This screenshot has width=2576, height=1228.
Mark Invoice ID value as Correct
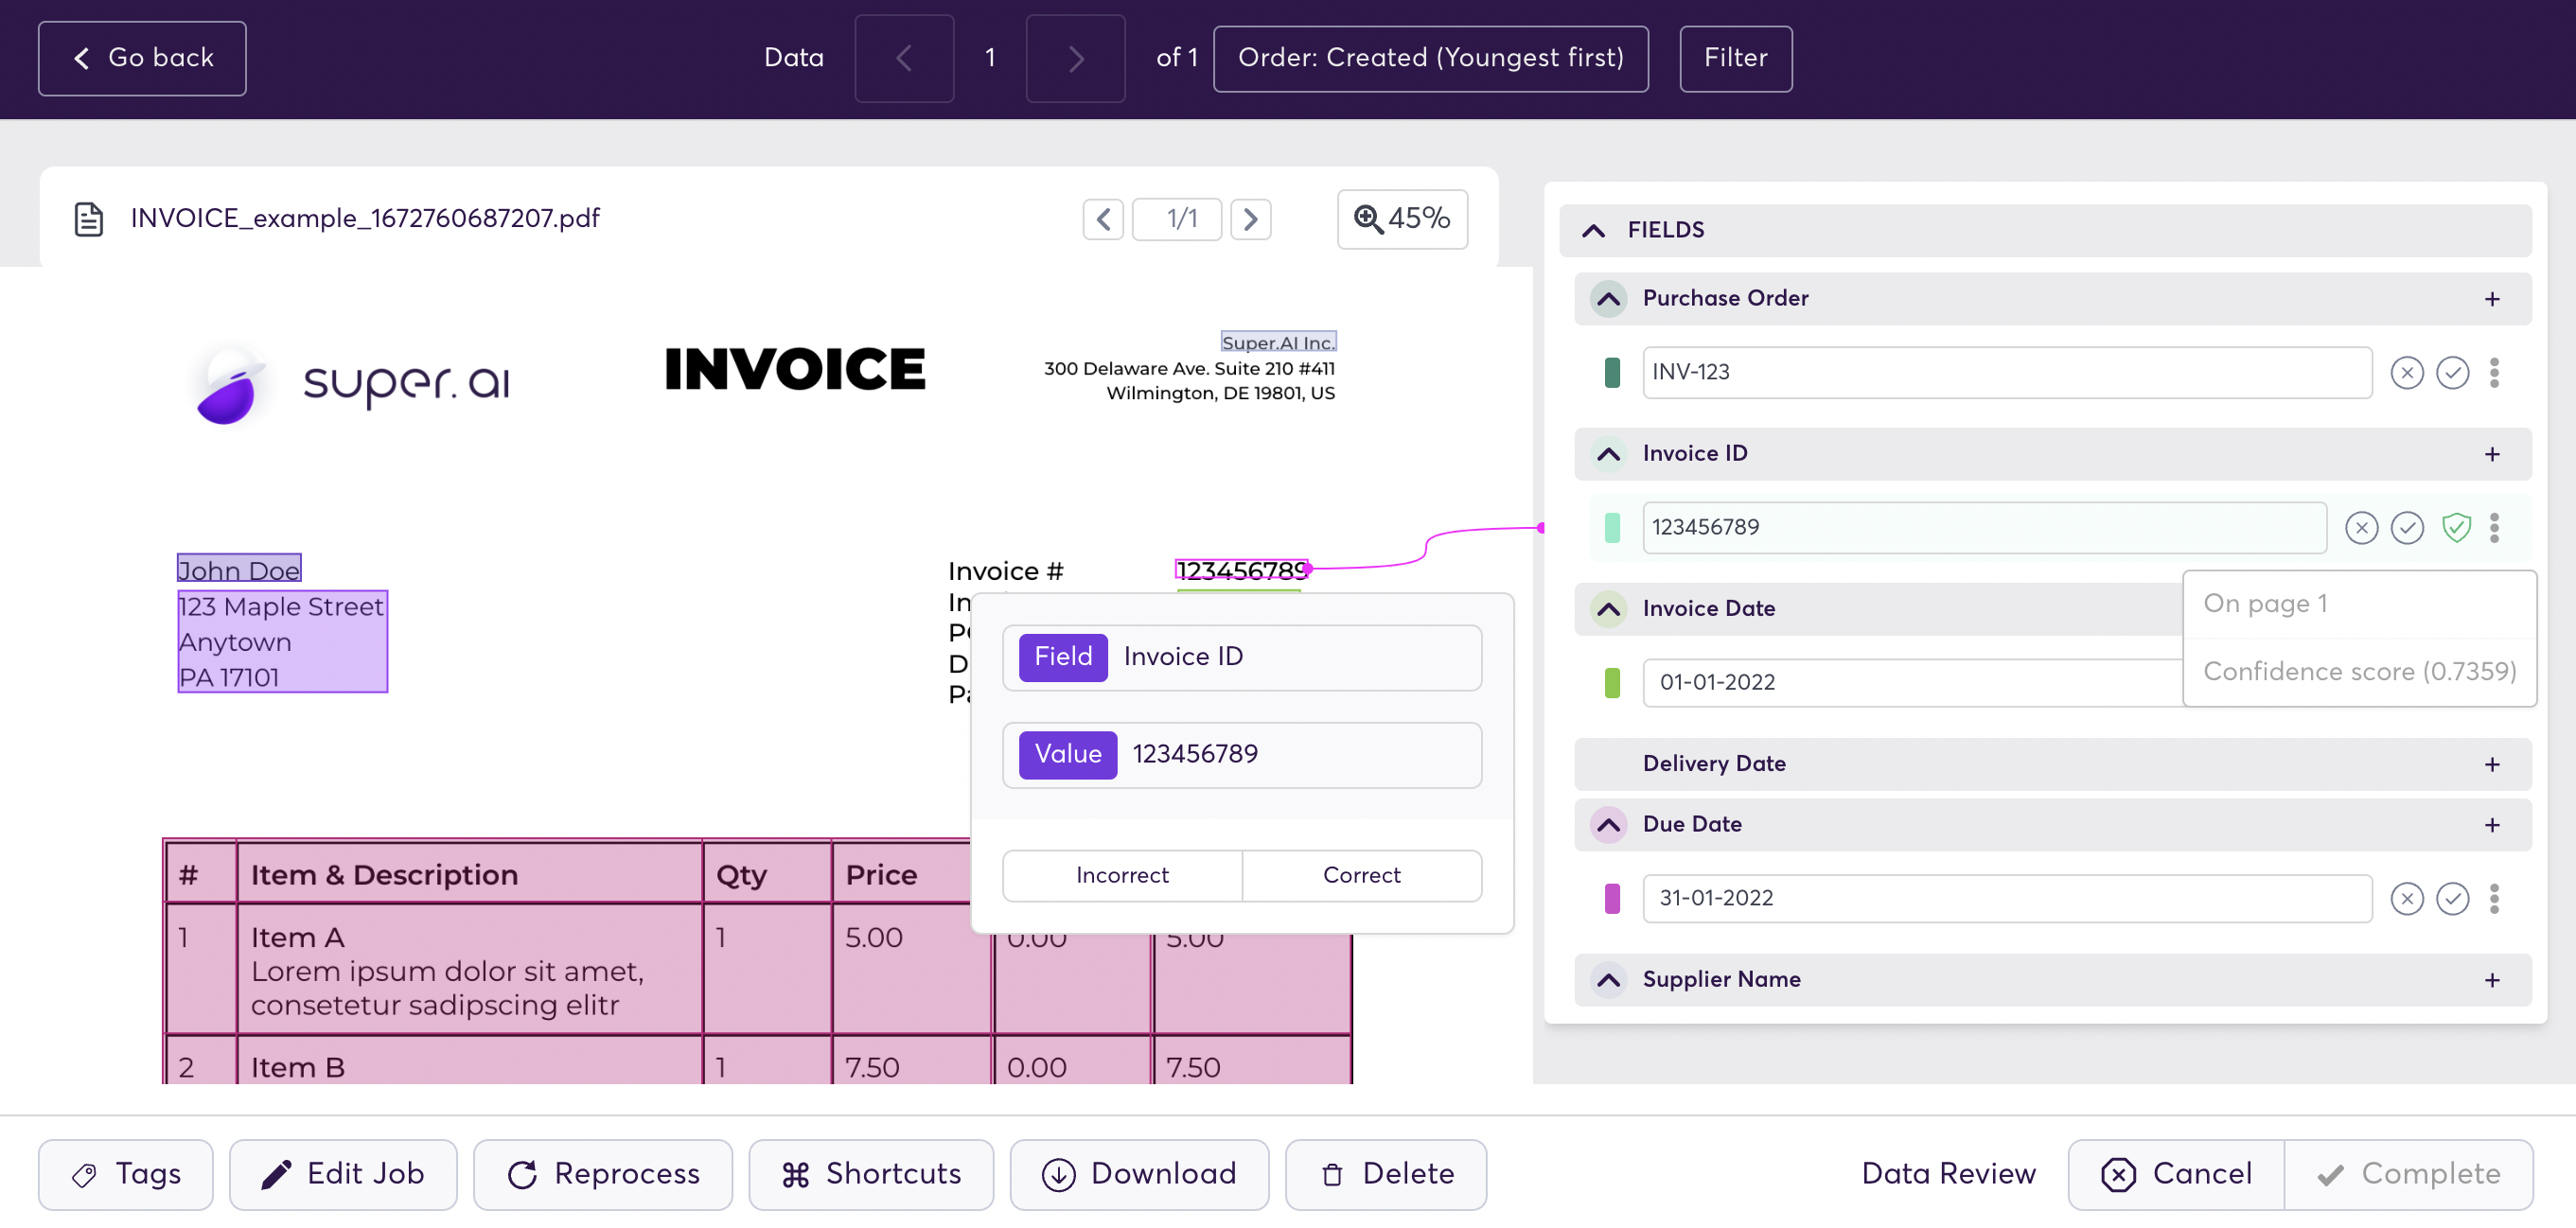pyautogui.click(x=1361, y=876)
